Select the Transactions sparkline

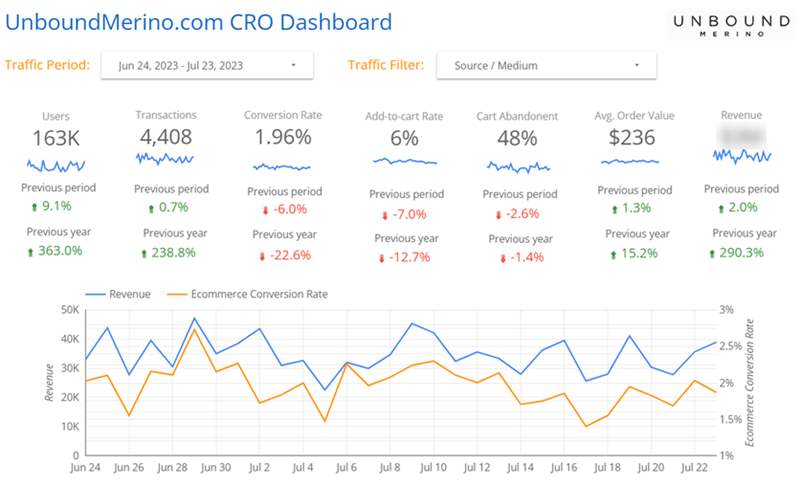click(164, 158)
